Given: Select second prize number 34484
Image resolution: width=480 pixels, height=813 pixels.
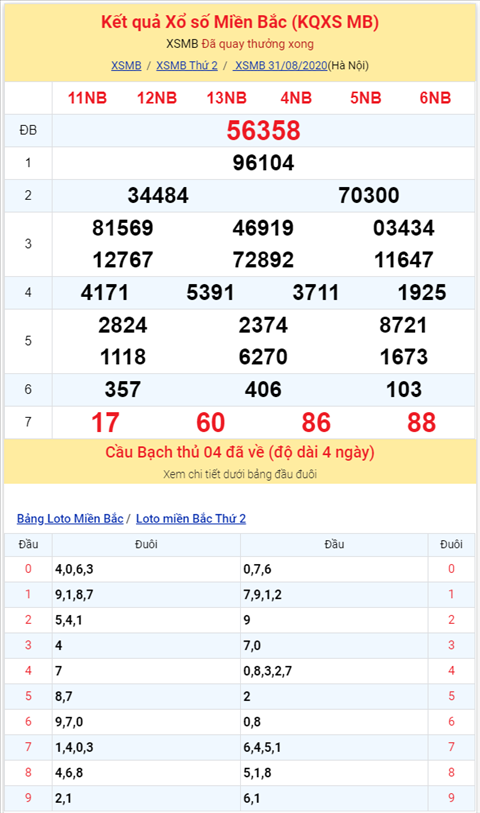Looking at the screenshot, I should tap(158, 195).
